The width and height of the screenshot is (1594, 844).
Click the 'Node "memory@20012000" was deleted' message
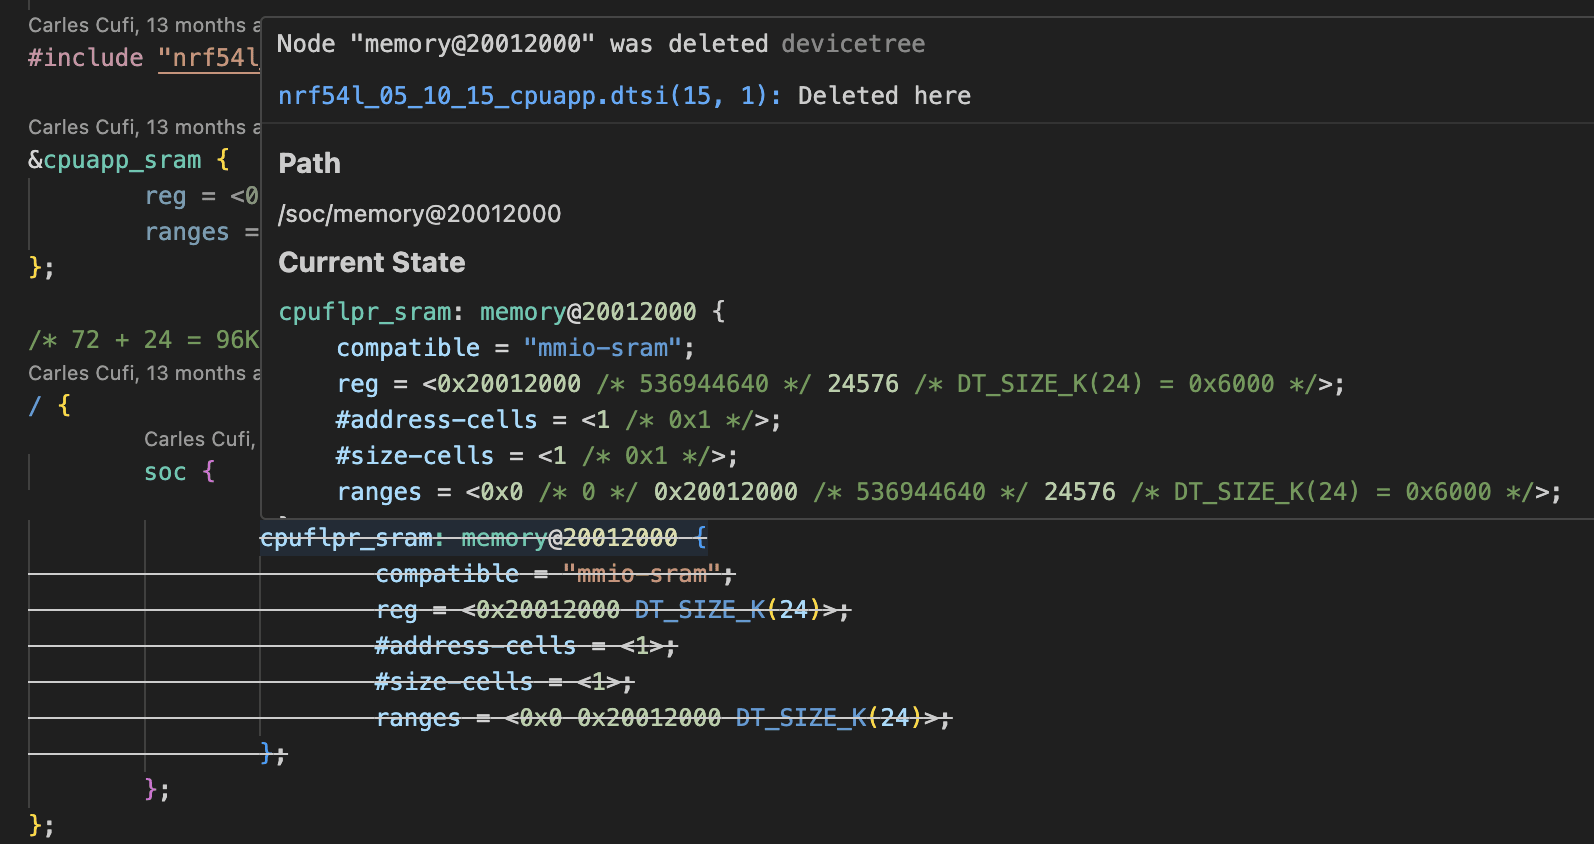522,44
